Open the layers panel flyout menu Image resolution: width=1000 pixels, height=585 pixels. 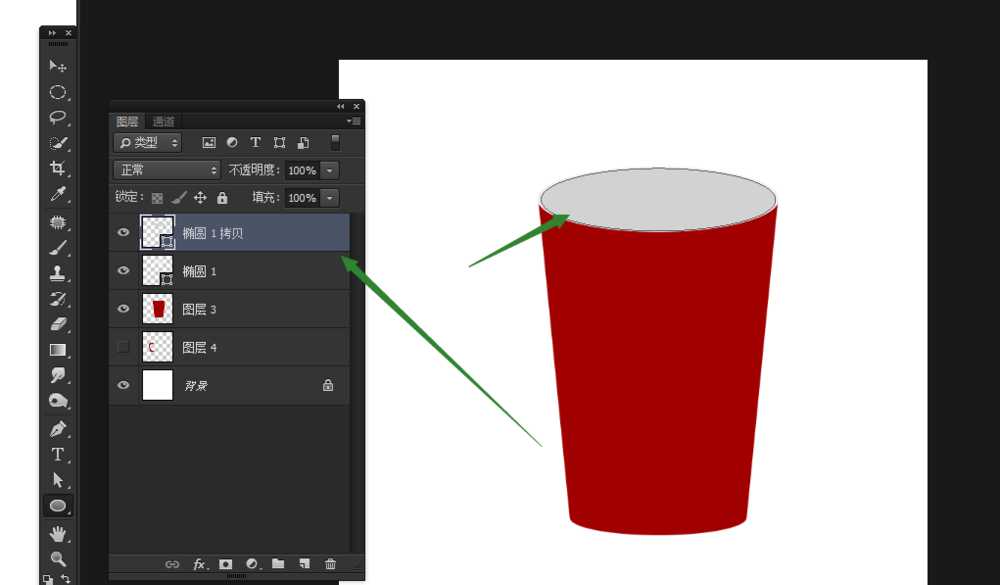click(x=352, y=121)
